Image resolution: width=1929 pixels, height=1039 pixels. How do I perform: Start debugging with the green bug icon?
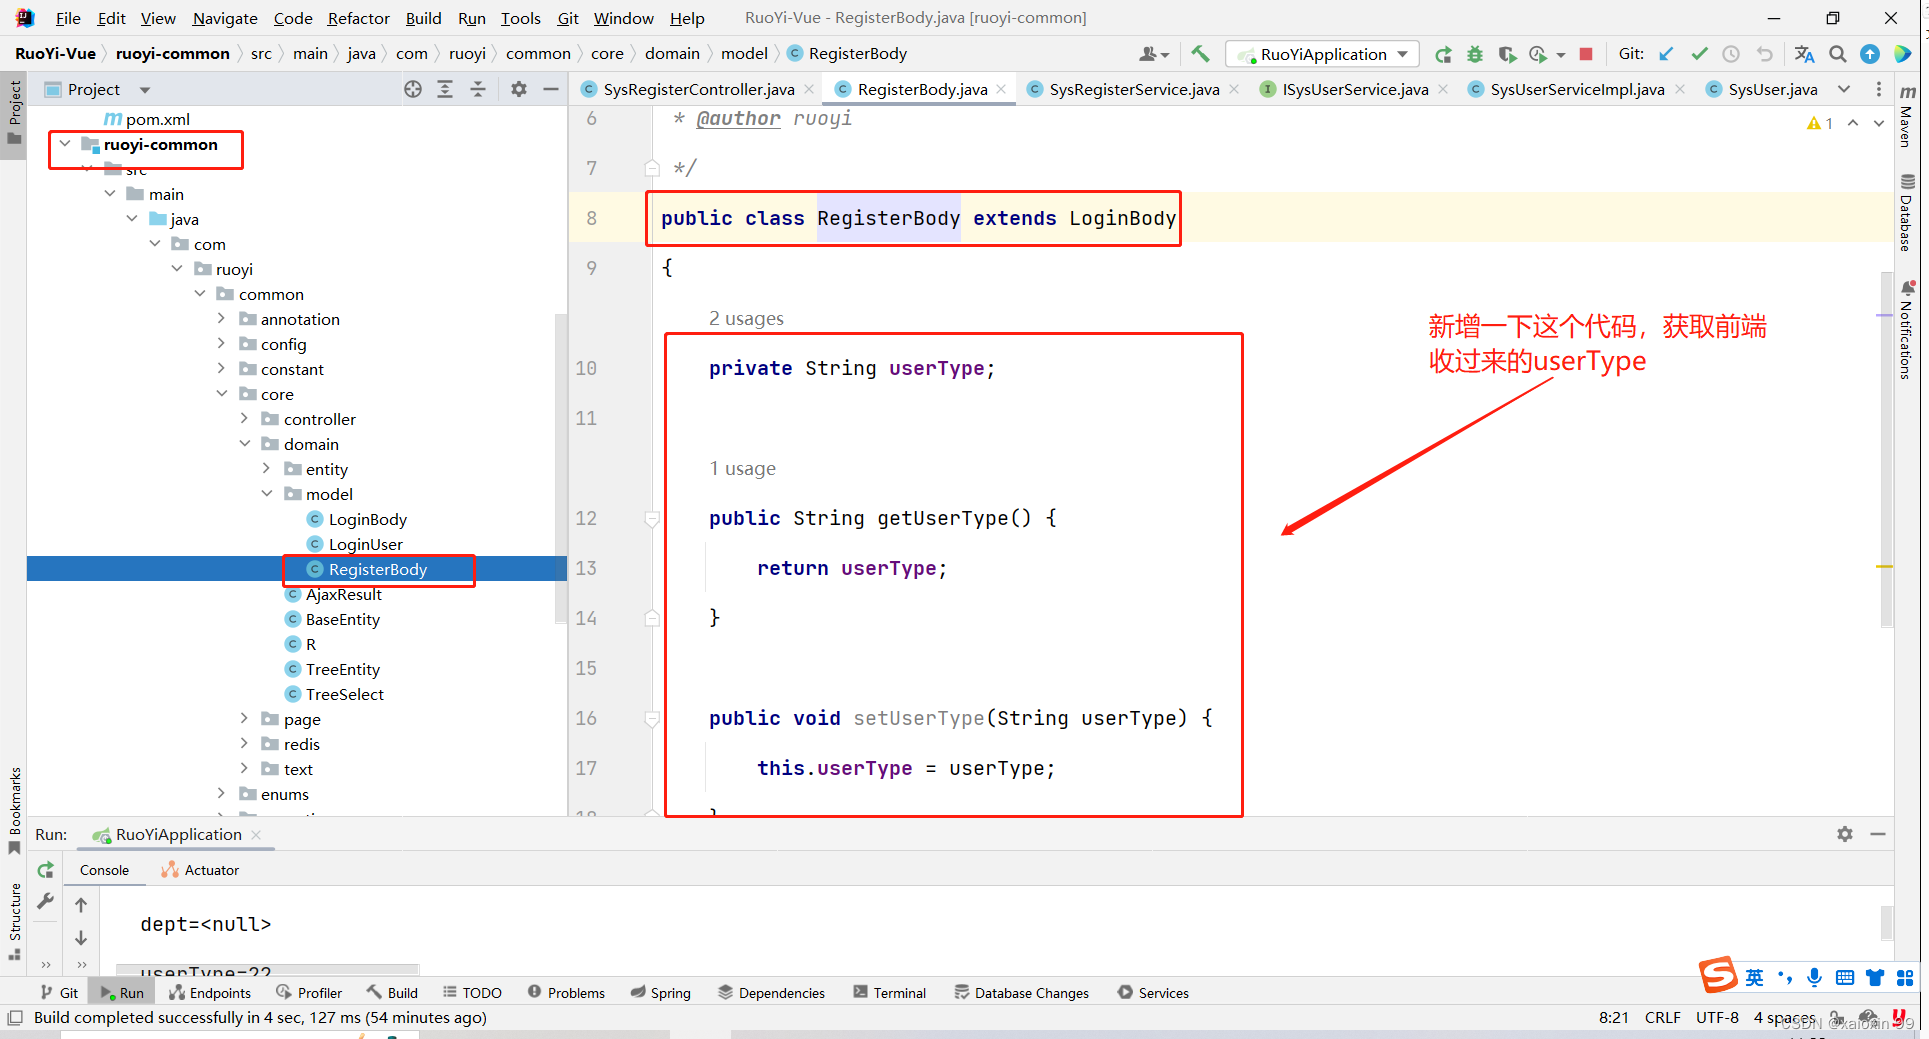pos(1475,54)
